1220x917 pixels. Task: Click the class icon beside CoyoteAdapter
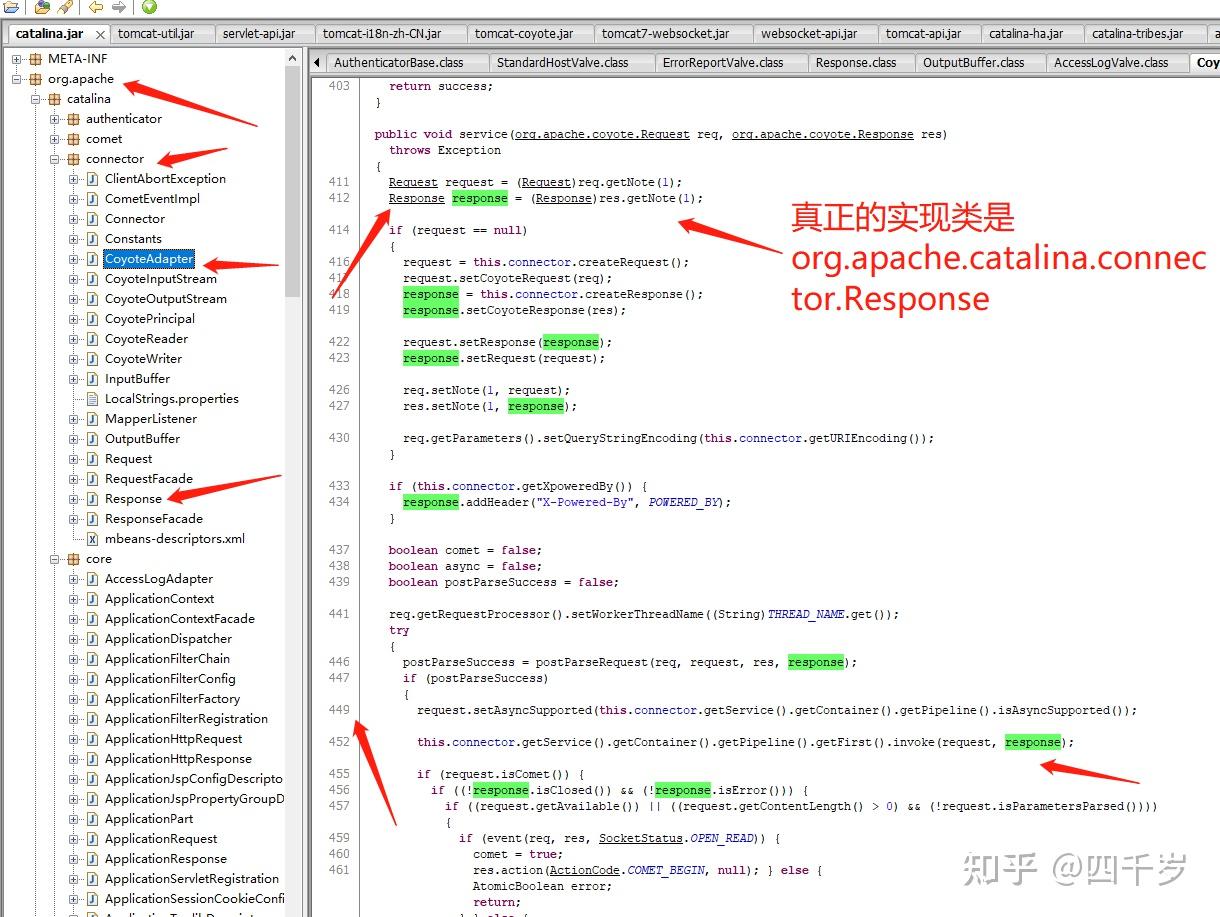point(92,259)
